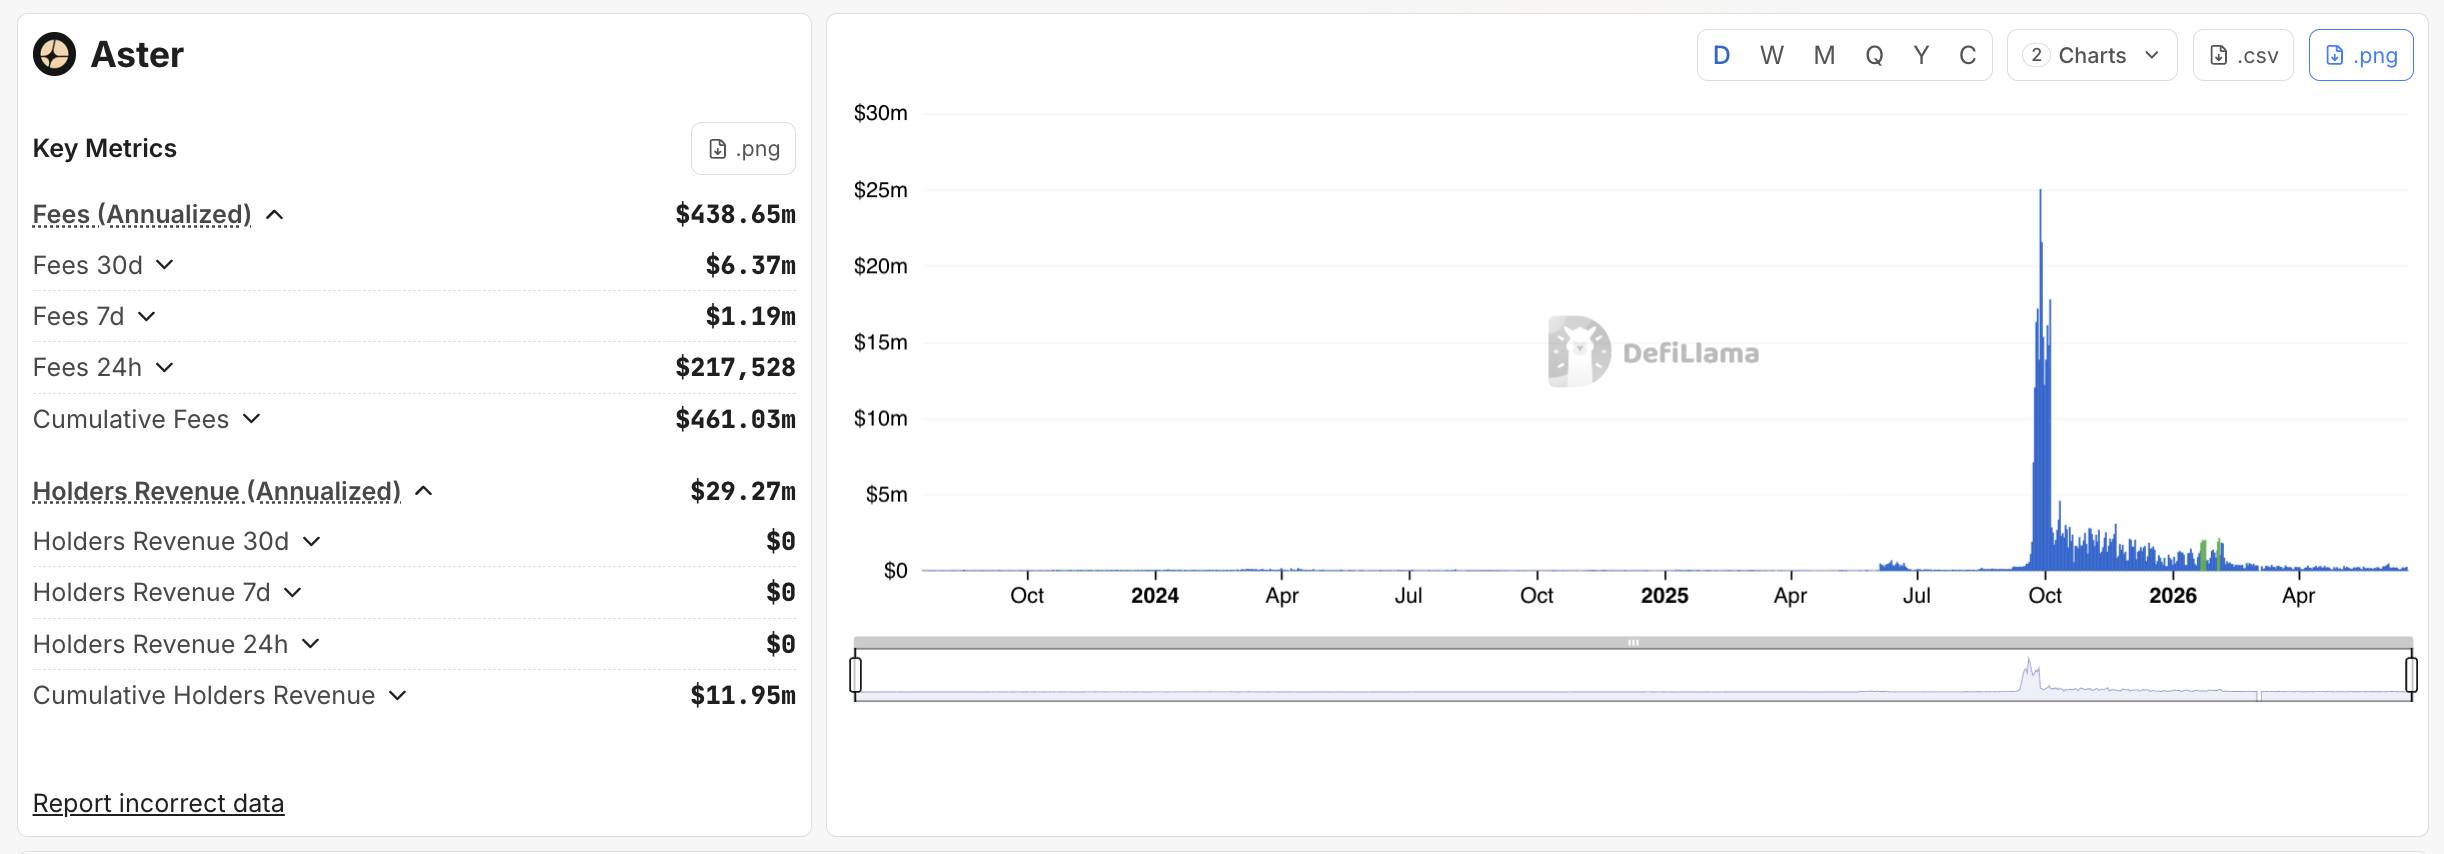The width and height of the screenshot is (2444, 854).
Task: Switch chart to Monthly (M) interval
Action: [1824, 55]
